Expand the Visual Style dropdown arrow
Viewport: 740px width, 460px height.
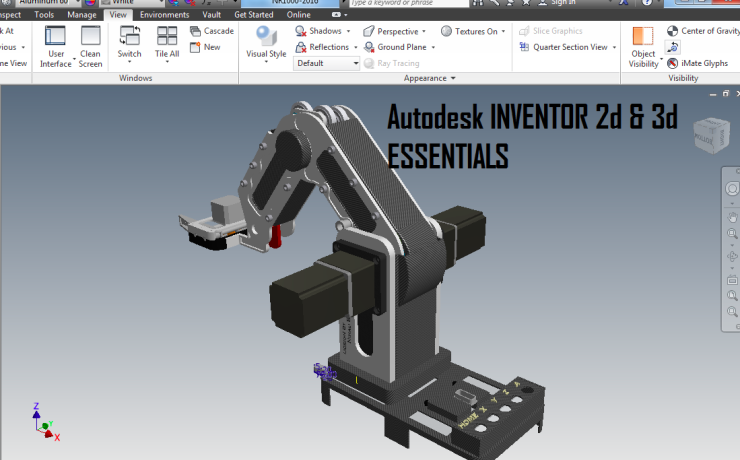pos(266,62)
